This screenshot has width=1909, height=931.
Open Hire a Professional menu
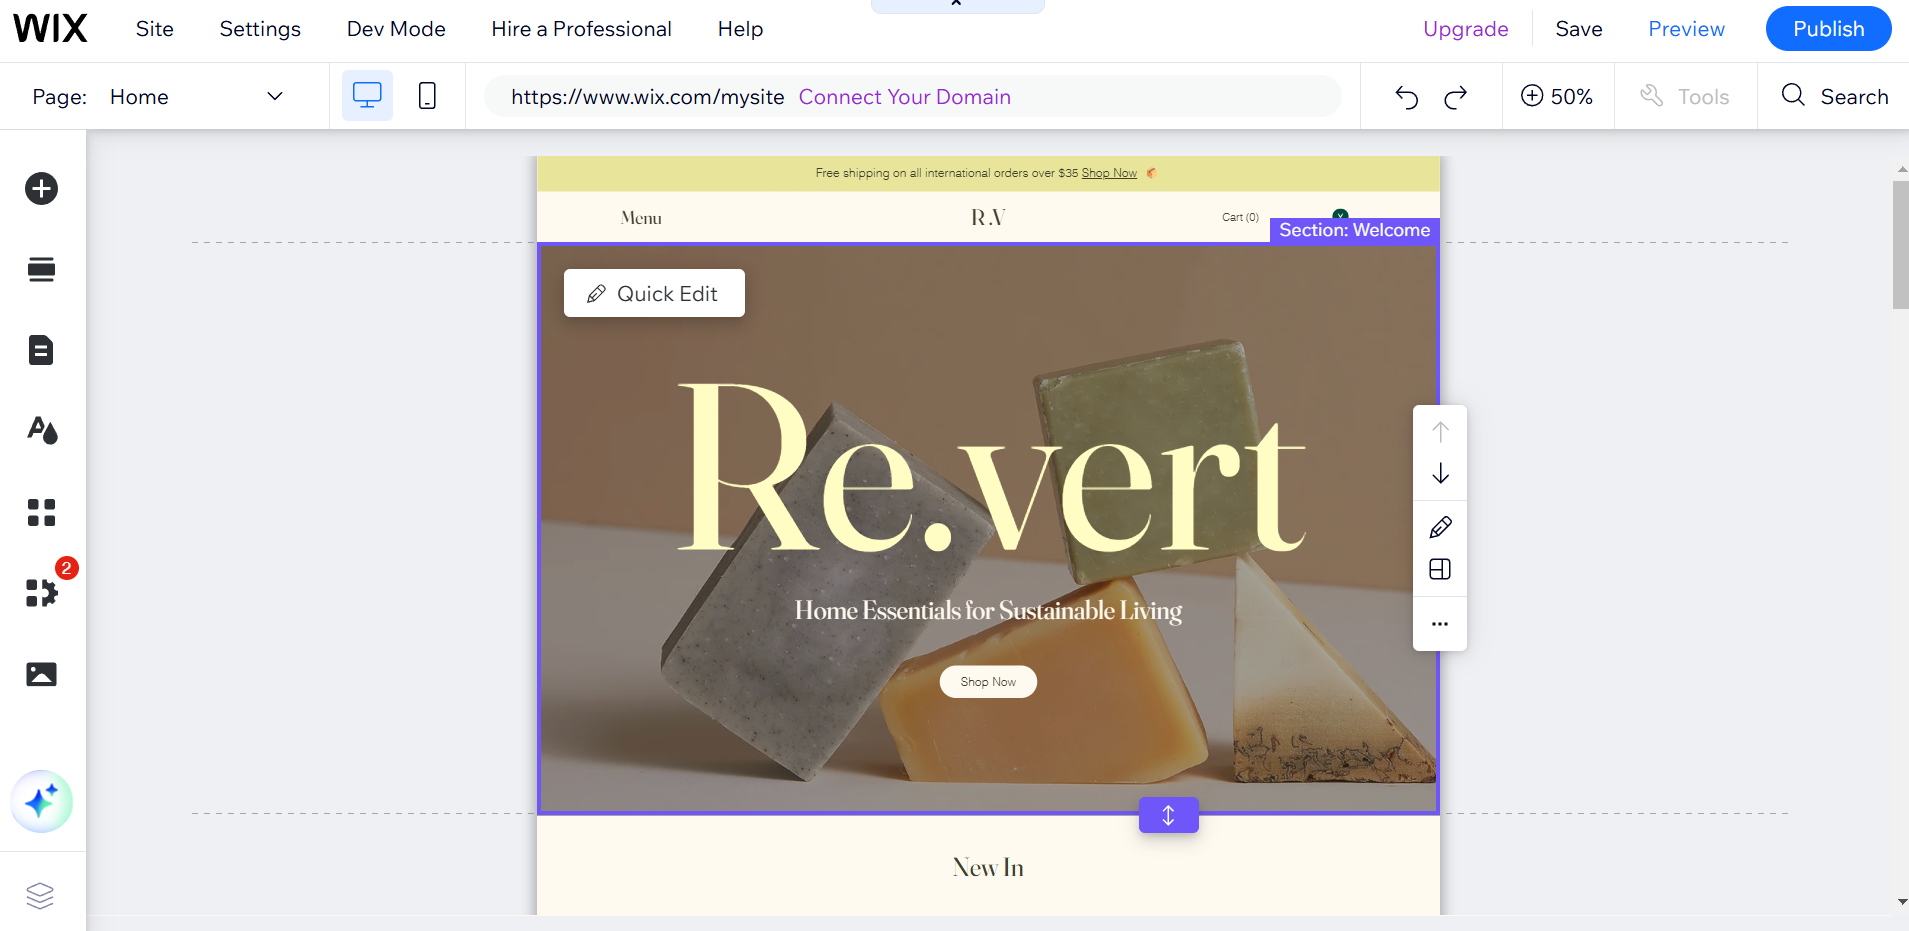581,29
